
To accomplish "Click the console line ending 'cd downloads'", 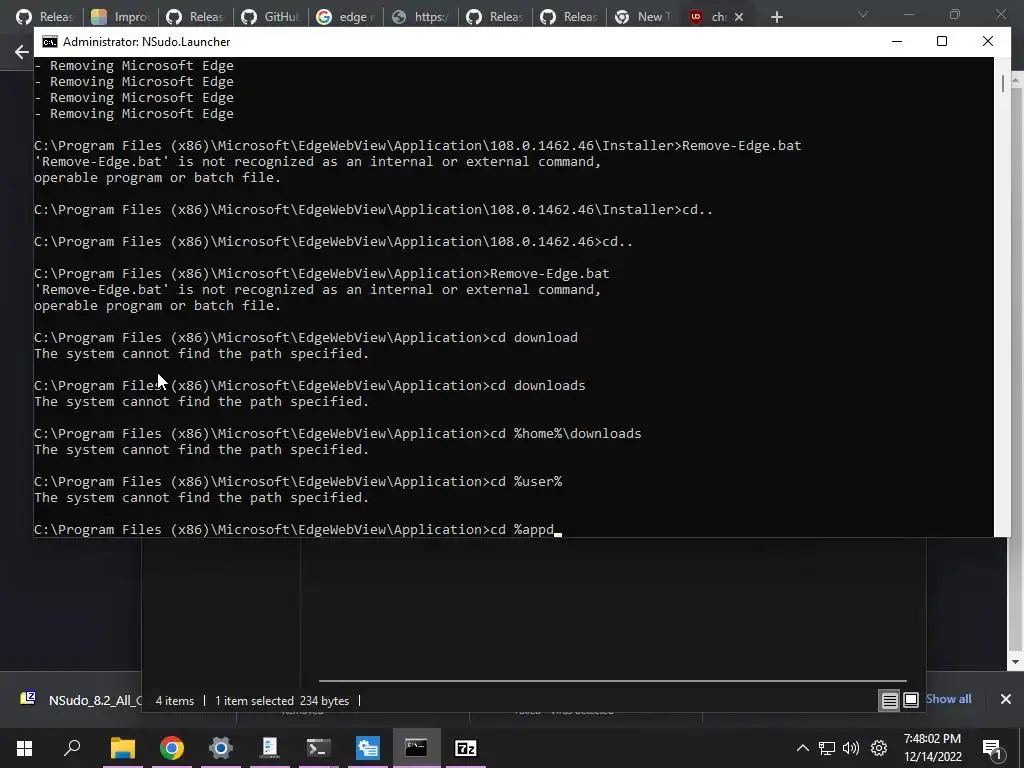I will pyautogui.click(x=310, y=386).
